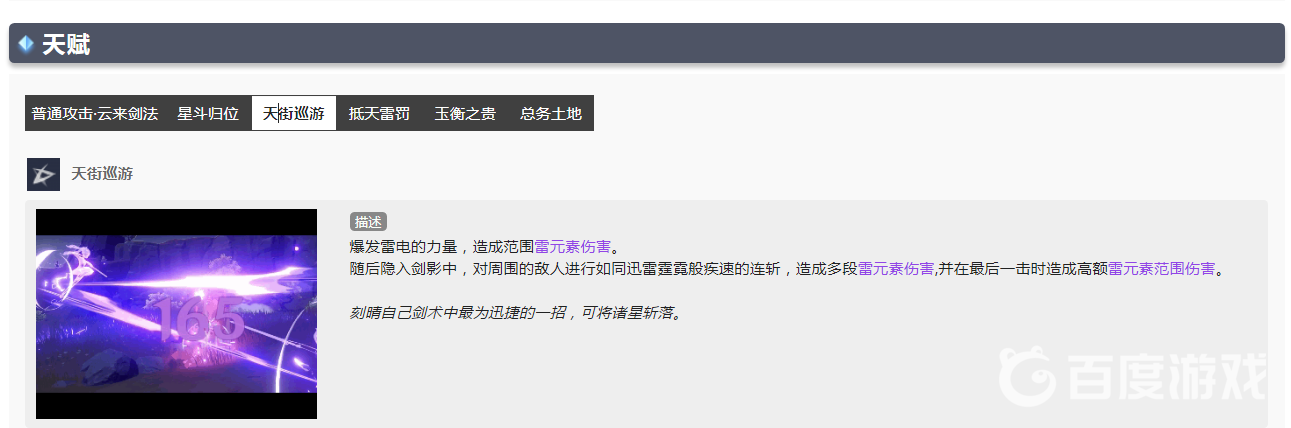Click the 描述 label badge
Screen dimensions: 1291x428
[x=368, y=222]
